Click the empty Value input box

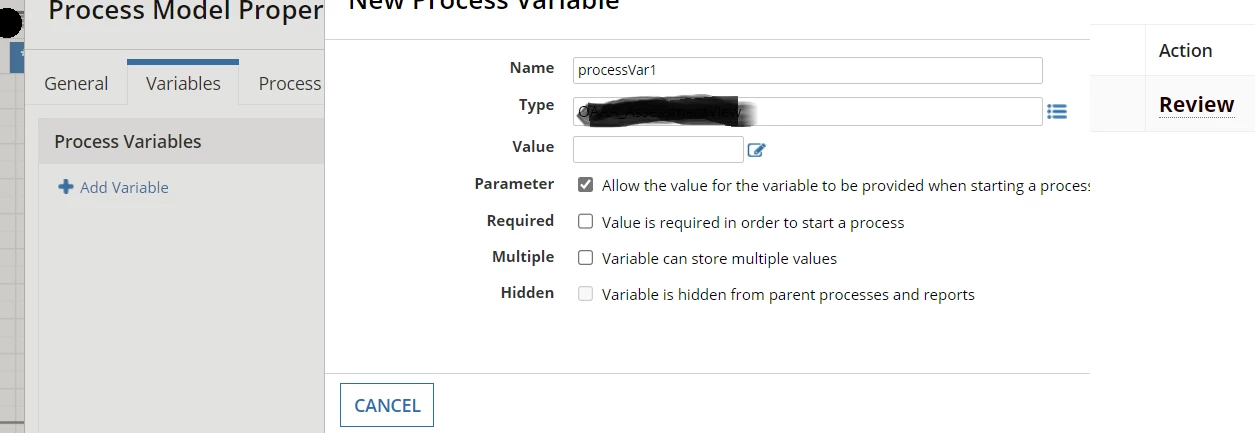[x=658, y=149]
